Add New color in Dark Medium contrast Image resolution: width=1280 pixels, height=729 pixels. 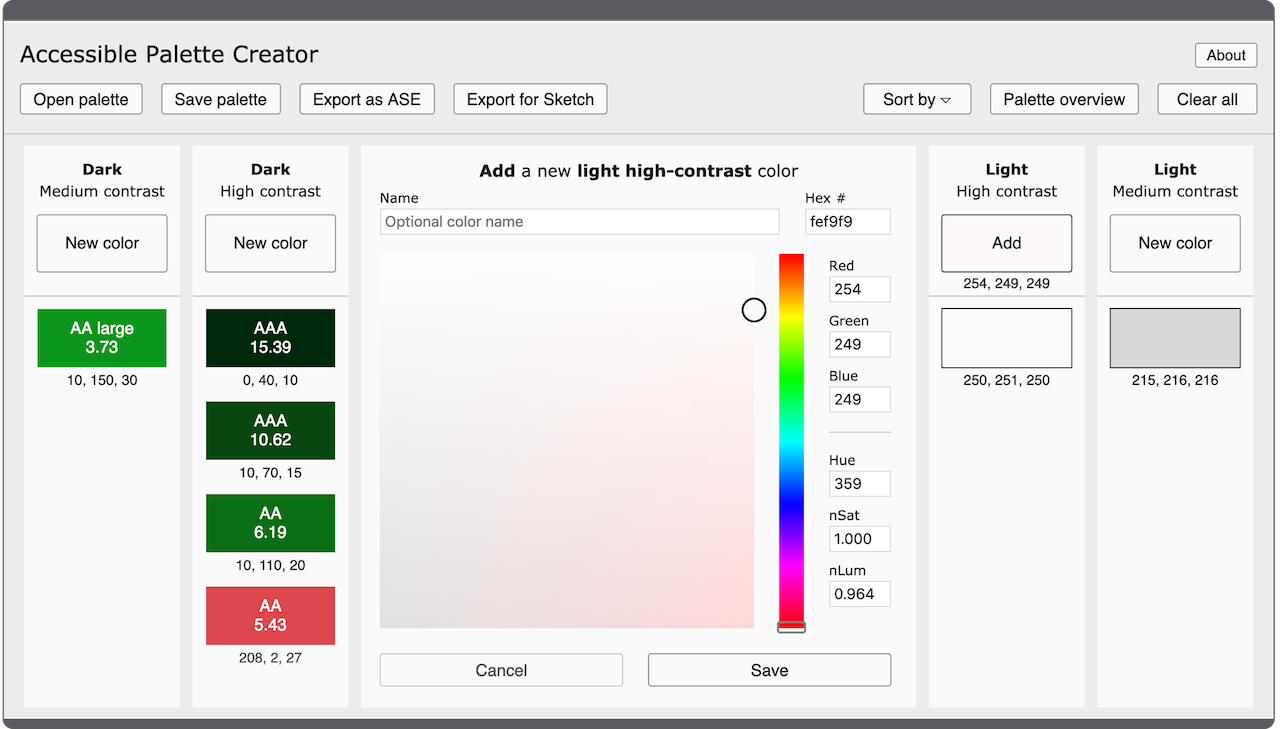[x=102, y=243]
